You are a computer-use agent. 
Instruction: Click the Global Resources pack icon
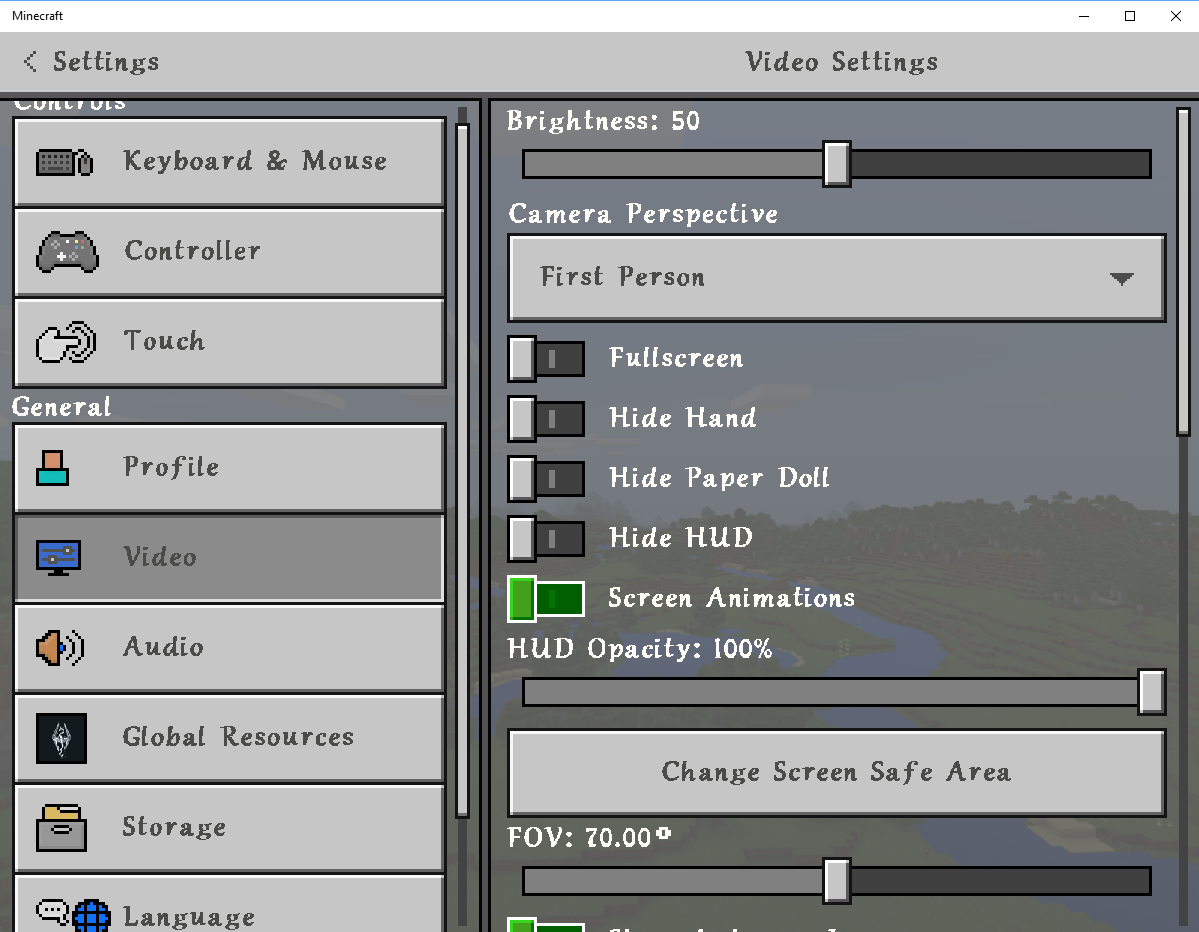click(x=61, y=738)
